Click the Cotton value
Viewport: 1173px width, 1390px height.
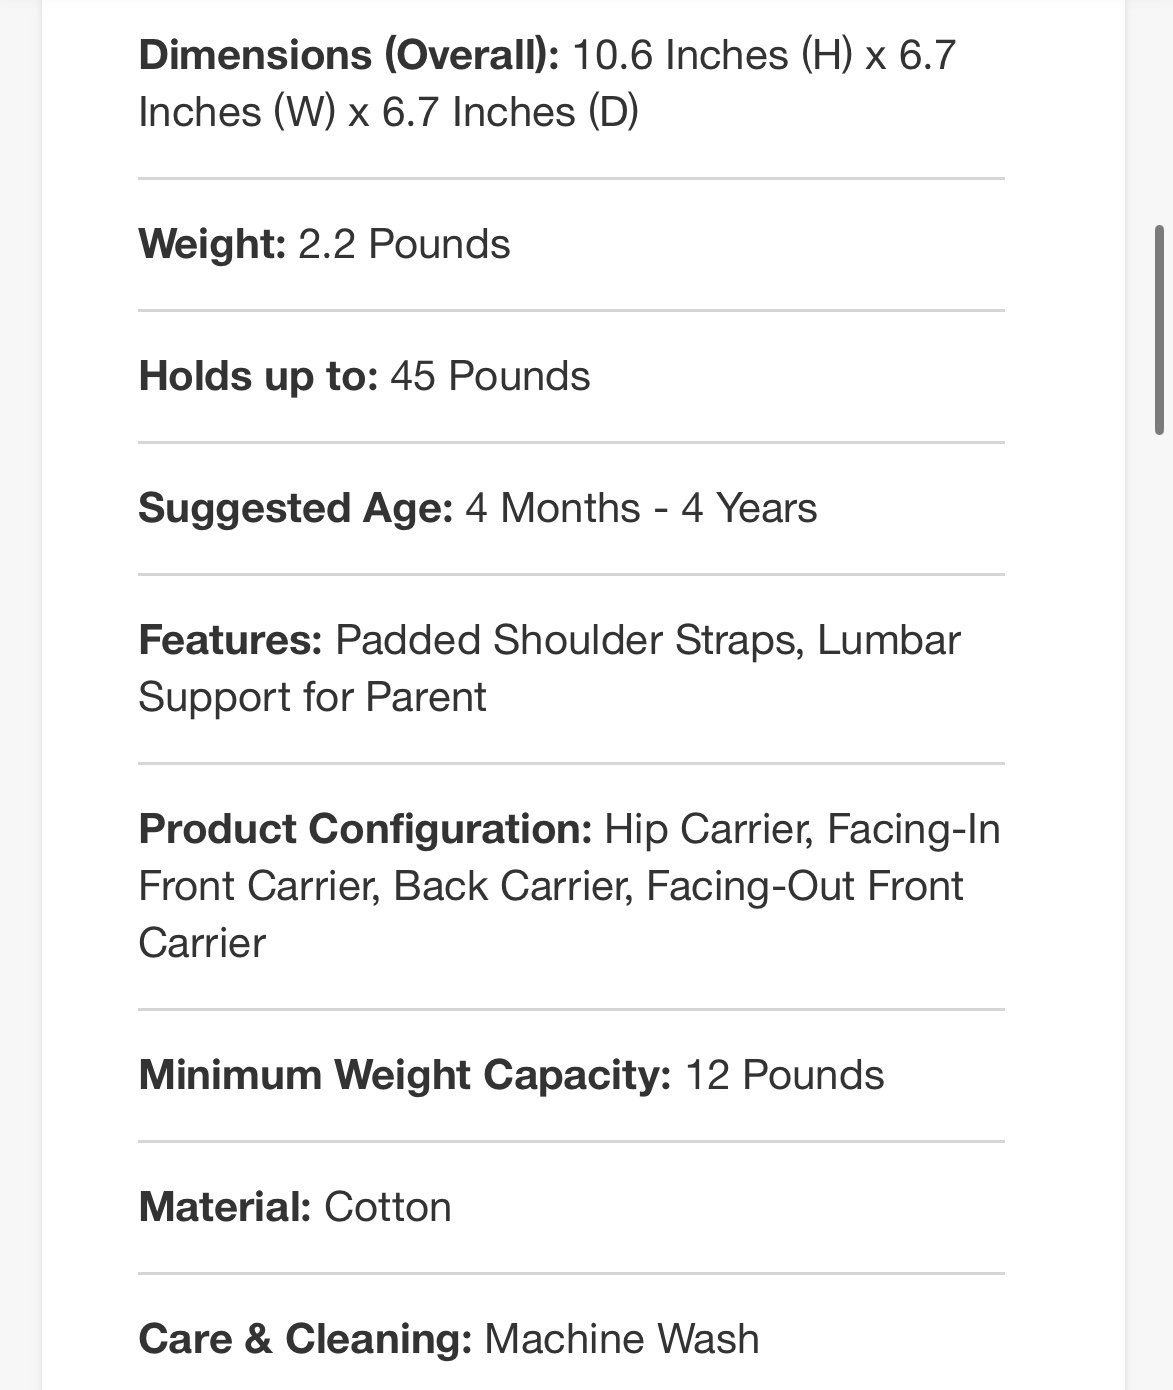coord(388,1207)
